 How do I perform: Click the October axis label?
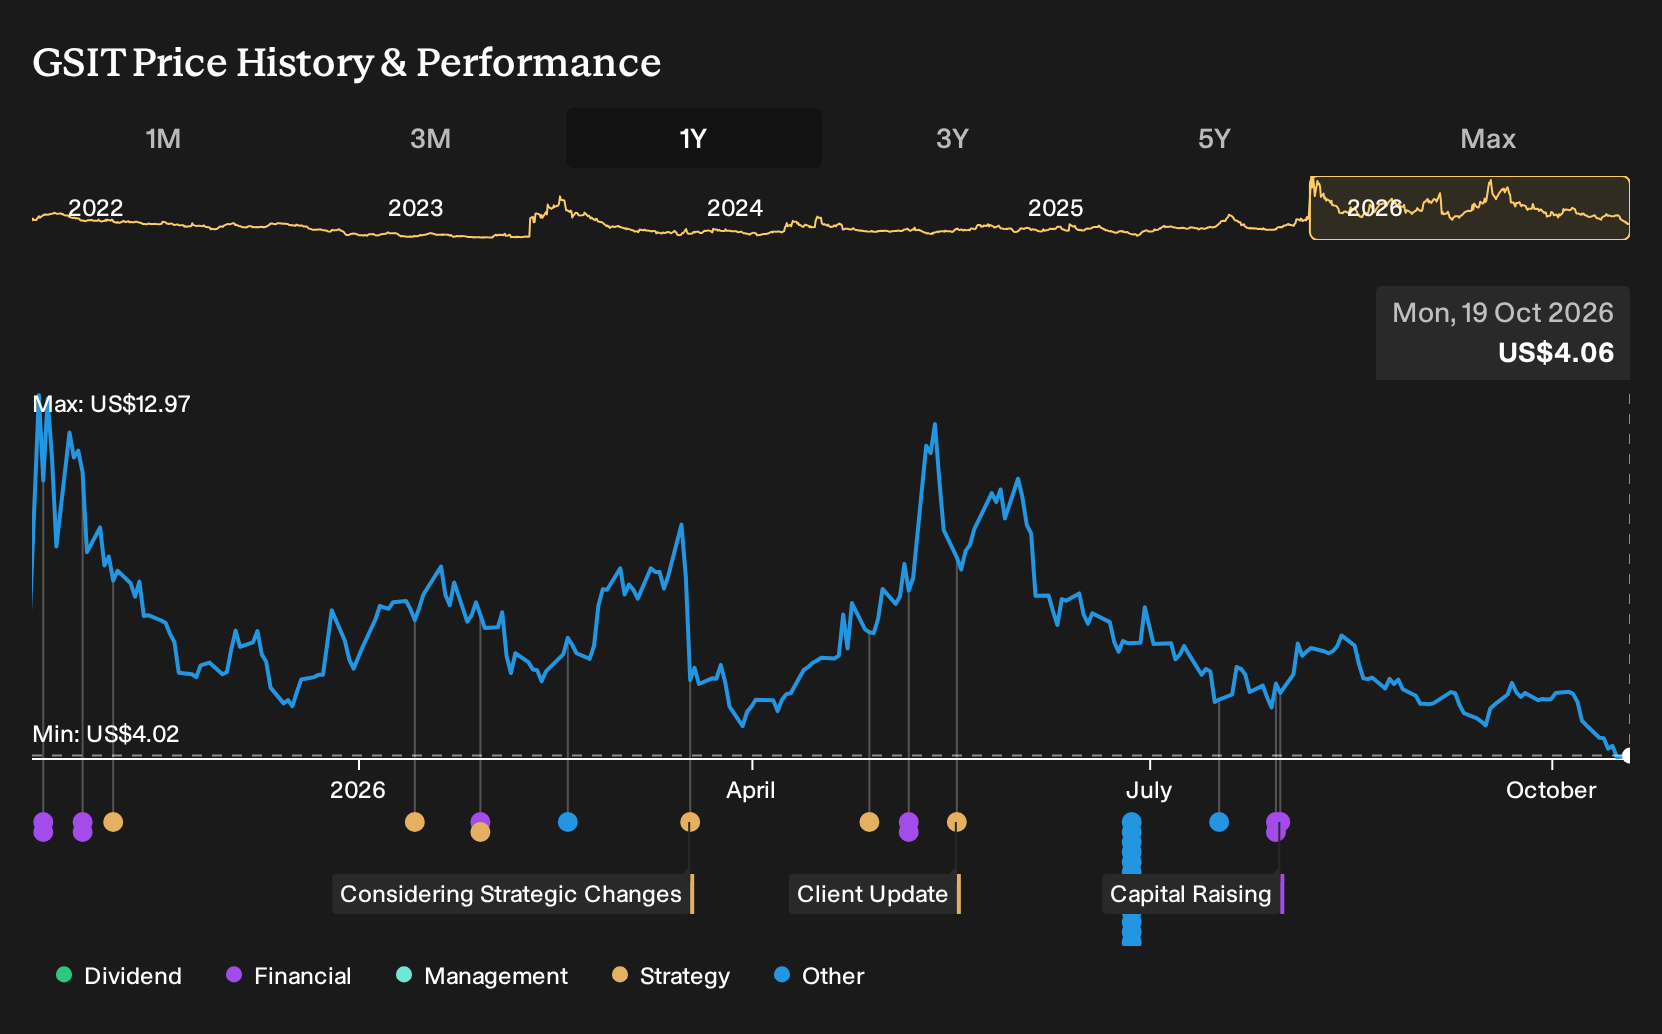[1551, 790]
